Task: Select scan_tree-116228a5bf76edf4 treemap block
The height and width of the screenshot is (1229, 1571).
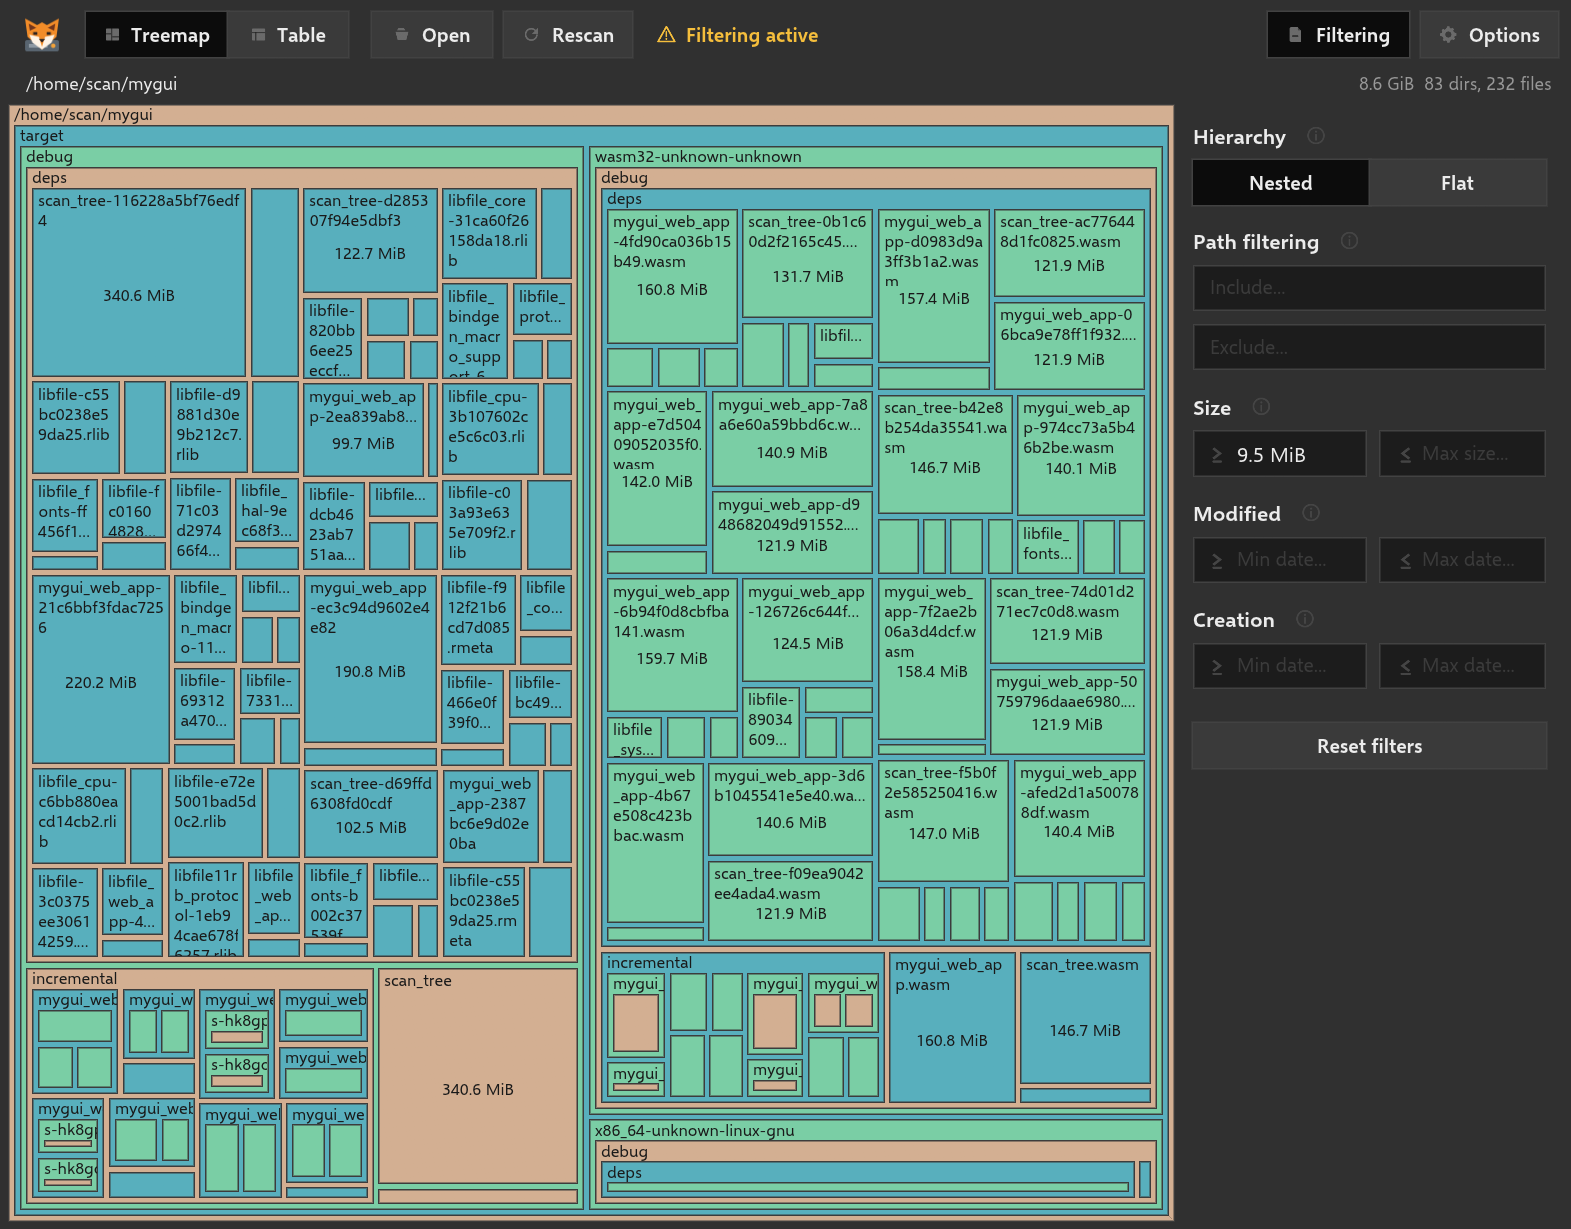Action: (139, 283)
